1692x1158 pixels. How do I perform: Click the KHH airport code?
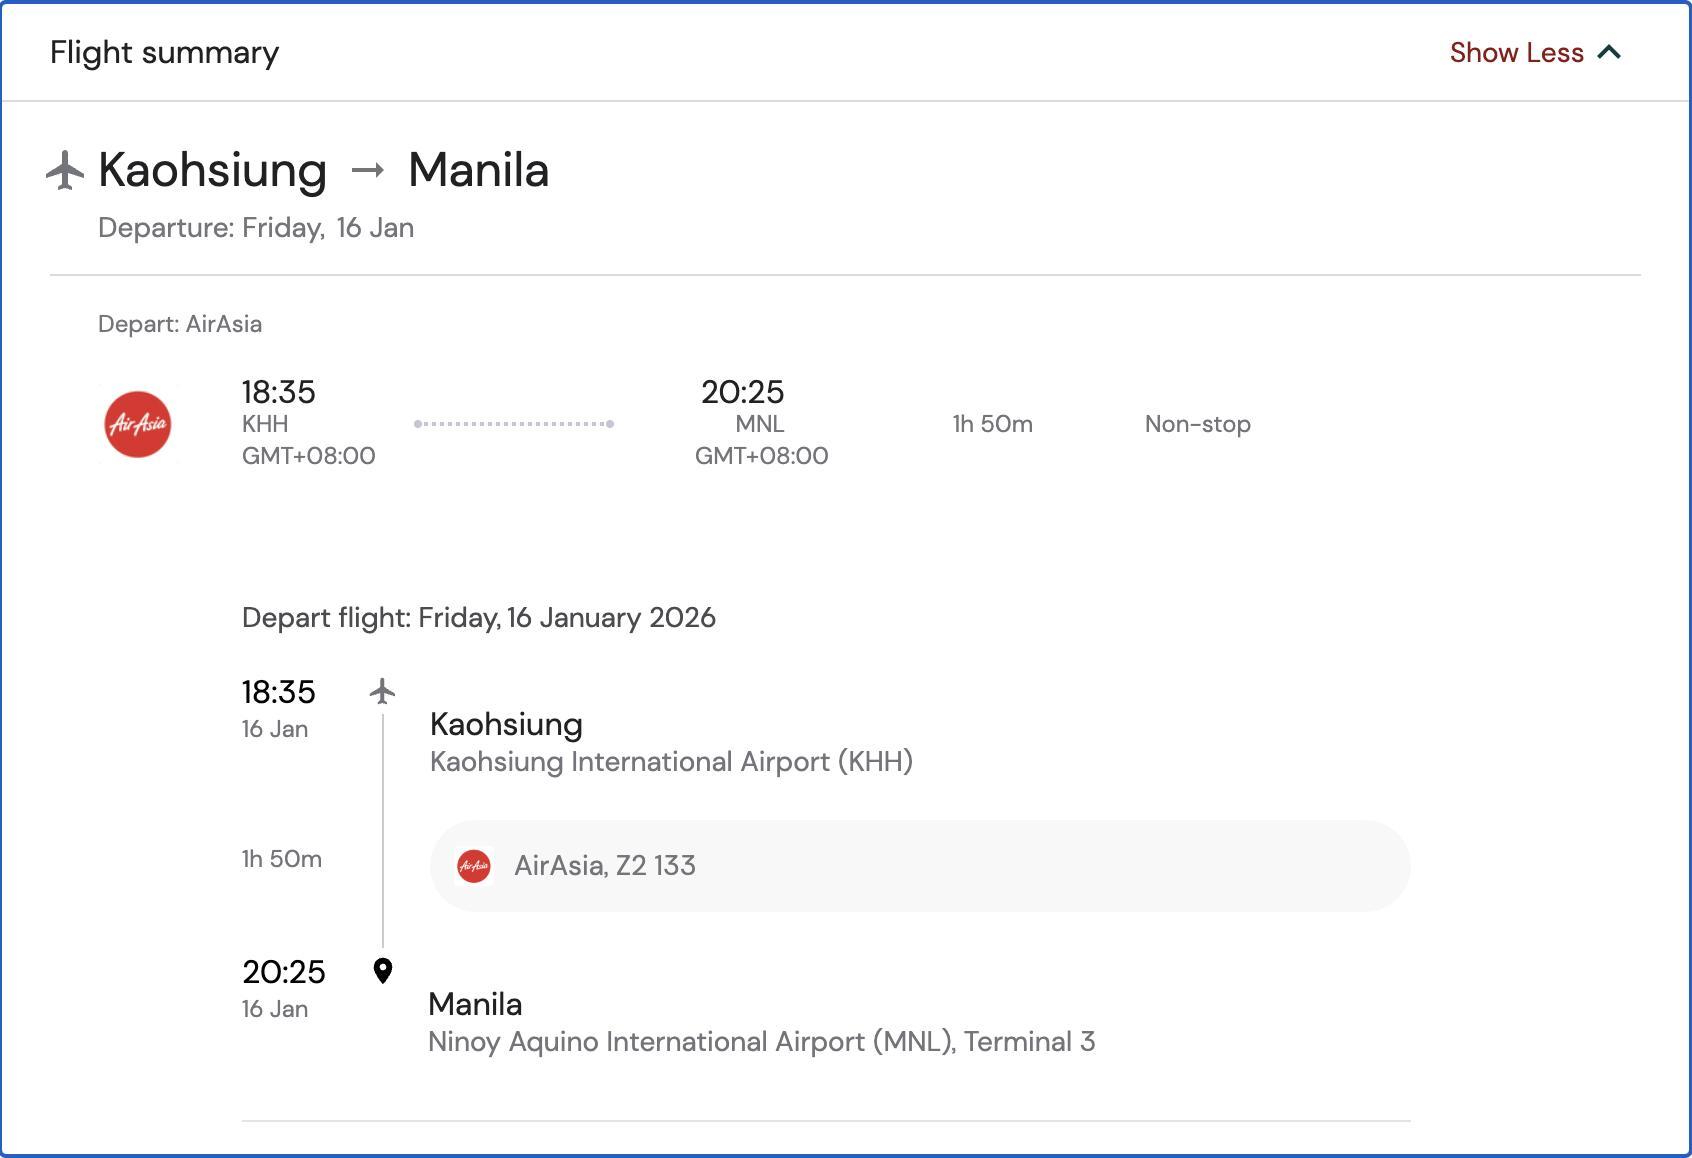[265, 424]
